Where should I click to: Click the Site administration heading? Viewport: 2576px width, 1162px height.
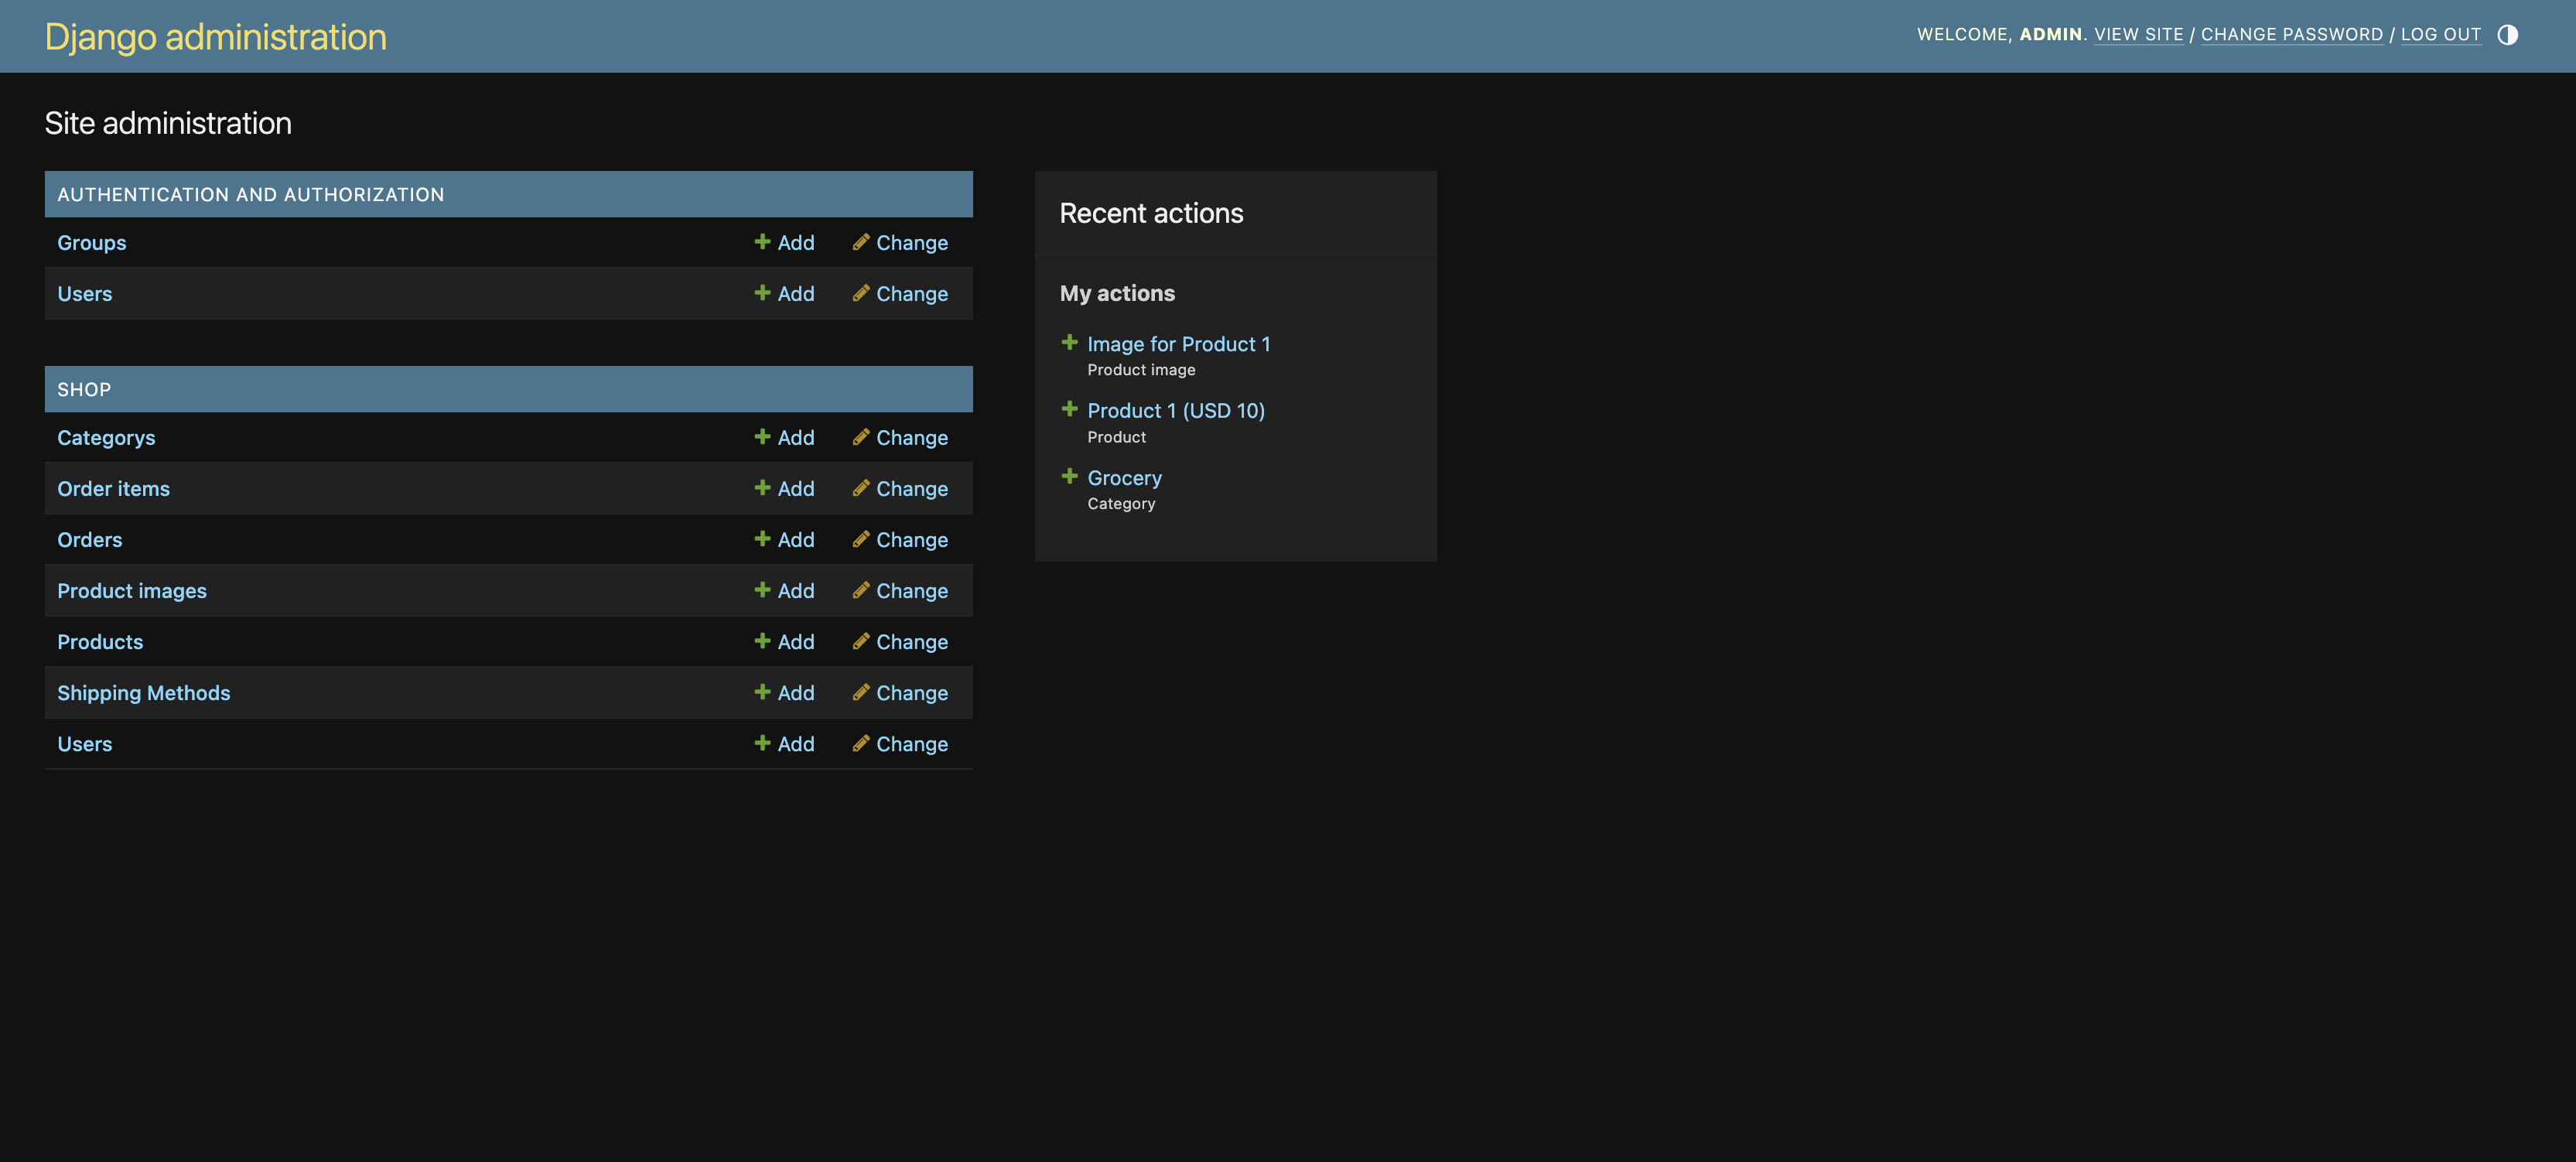pyautogui.click(x=168, y=124)
